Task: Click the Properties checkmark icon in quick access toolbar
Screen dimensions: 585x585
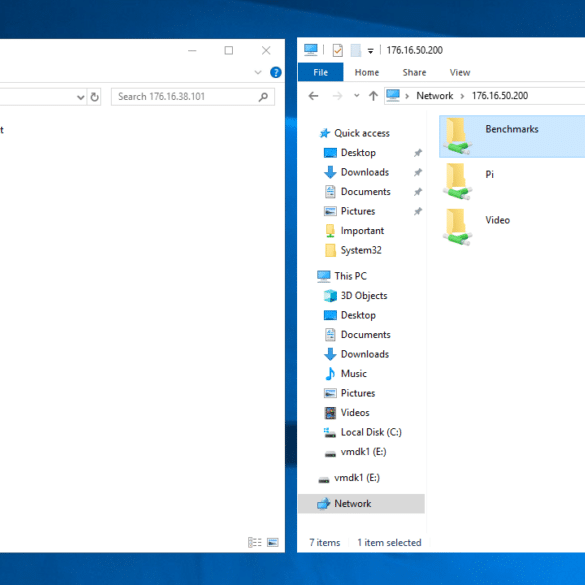Action: coord(337,50)
